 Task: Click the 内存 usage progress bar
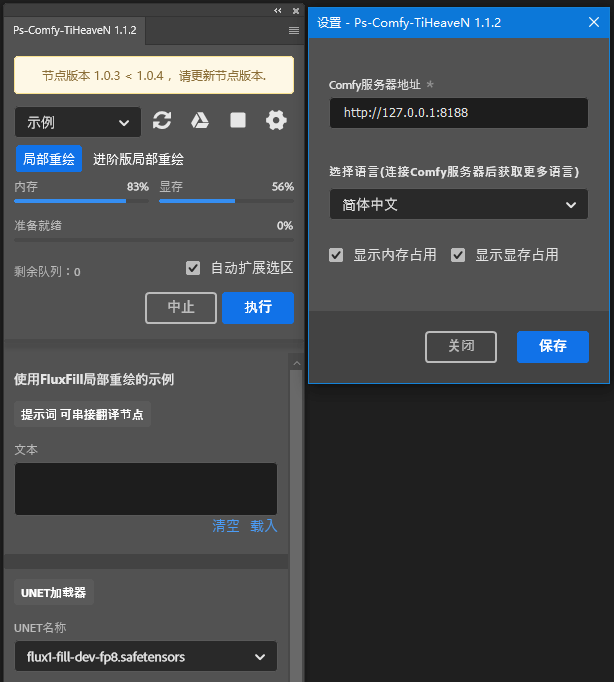click(x=81, y=201)
